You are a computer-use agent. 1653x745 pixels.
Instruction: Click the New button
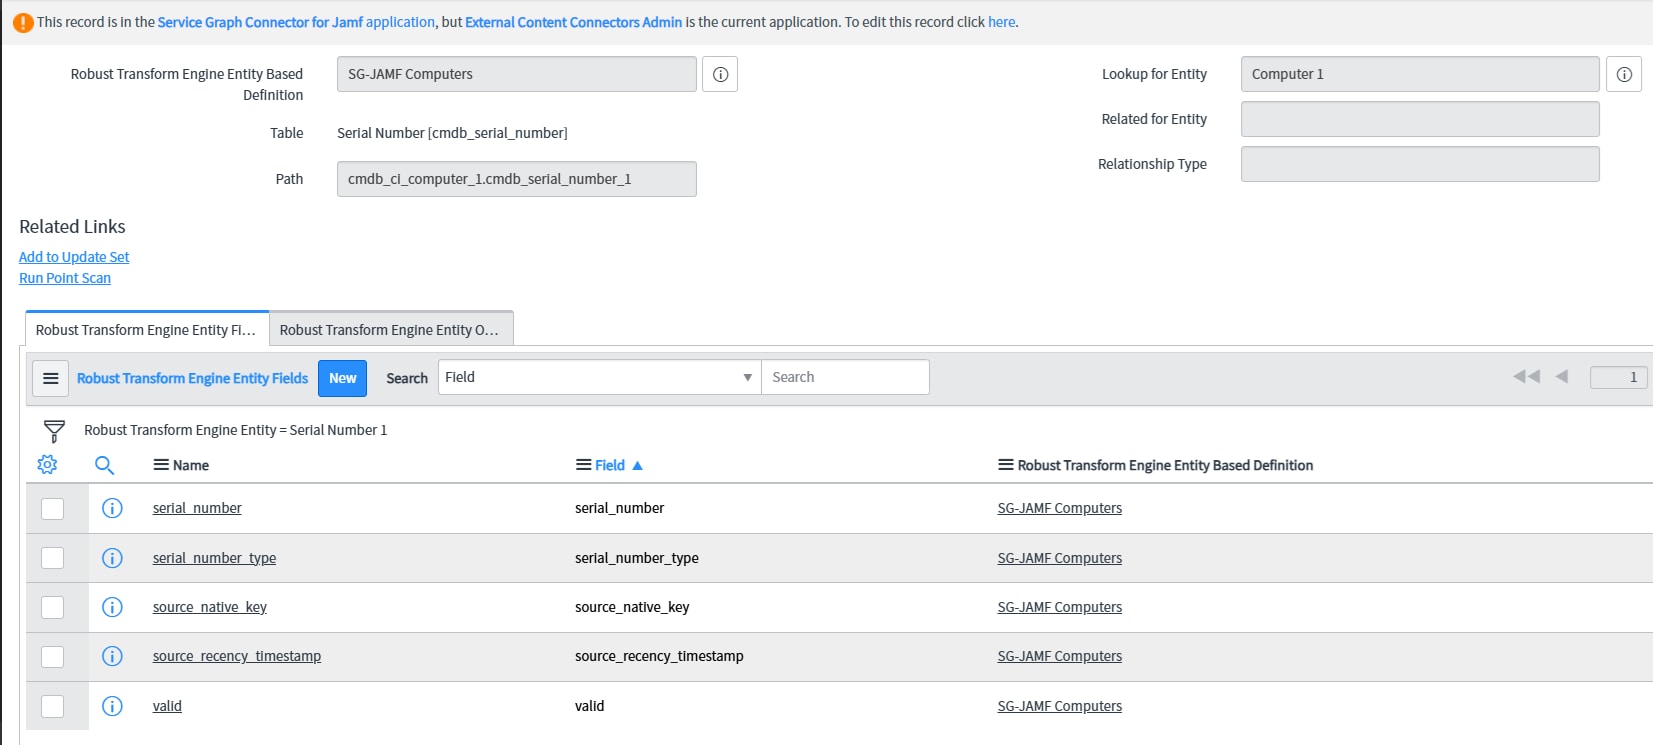pyautogui.click(x=342, y=378)
